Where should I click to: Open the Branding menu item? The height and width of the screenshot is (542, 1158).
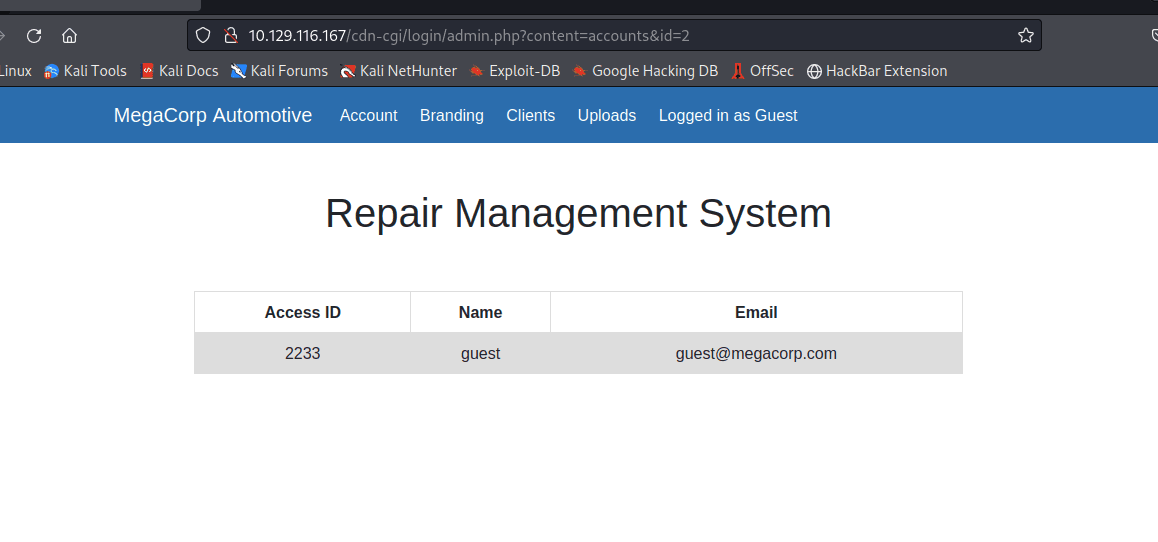tap(451, 116)
